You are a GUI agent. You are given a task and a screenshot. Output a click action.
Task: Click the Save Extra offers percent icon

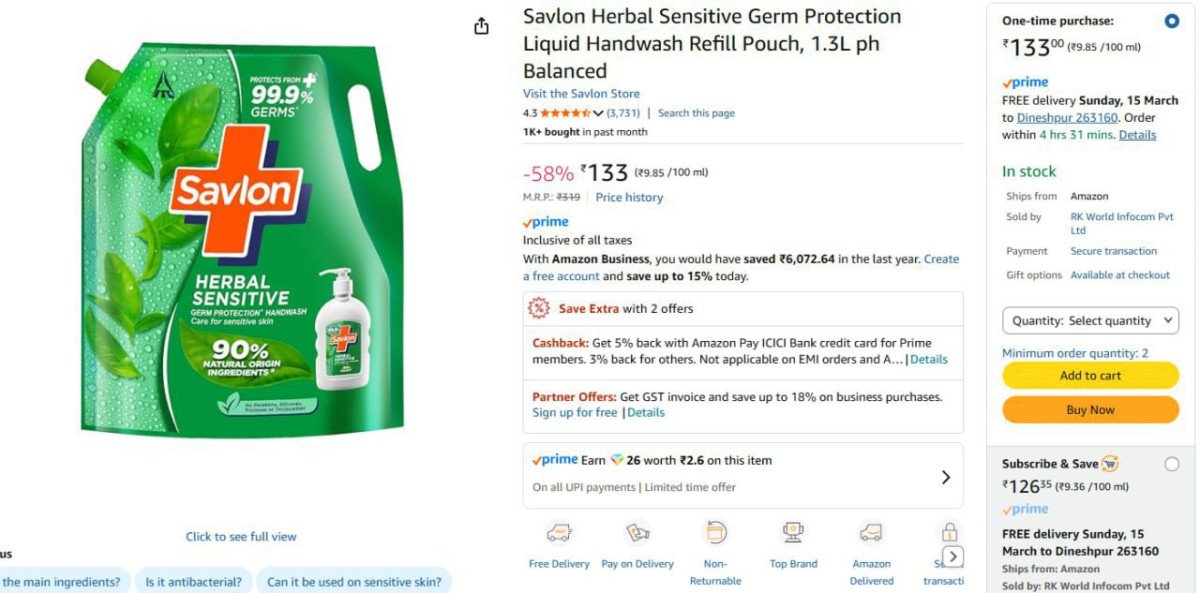[538, 308]
